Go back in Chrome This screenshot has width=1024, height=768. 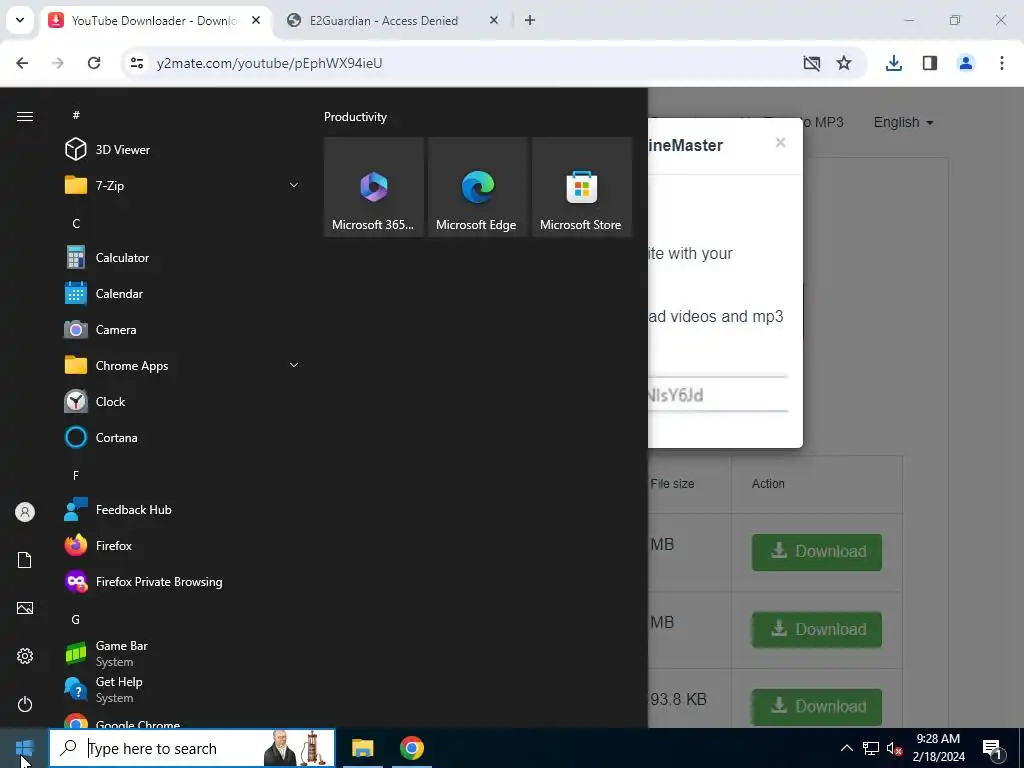pos(22,63)
